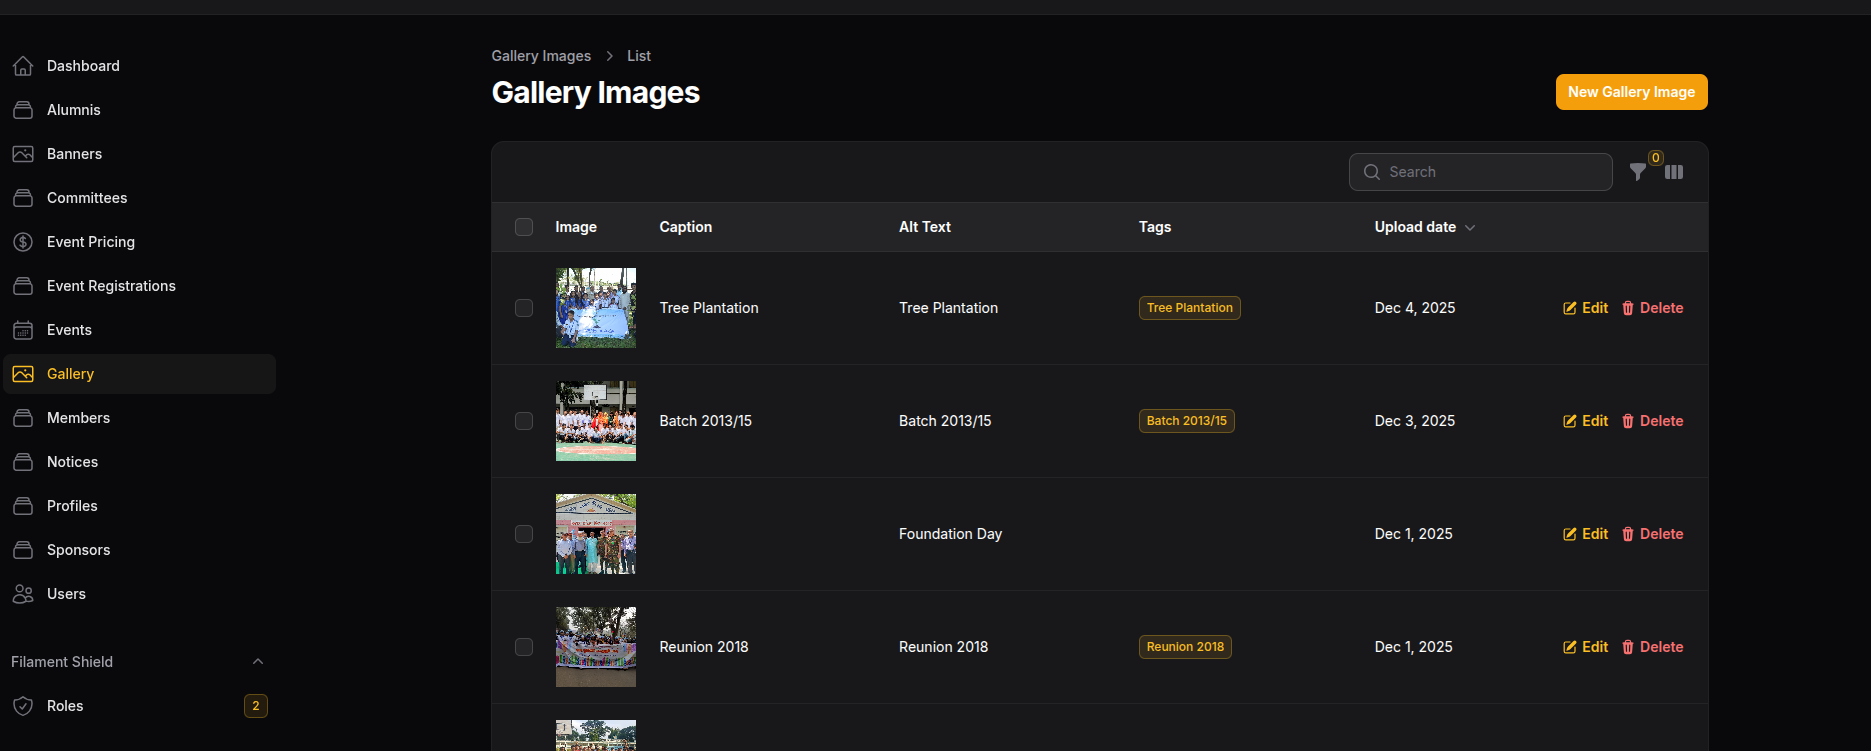
Task: Click the Batch 2013/15 tag badge
Action: pyautogui.click(x=1187, y=421)
